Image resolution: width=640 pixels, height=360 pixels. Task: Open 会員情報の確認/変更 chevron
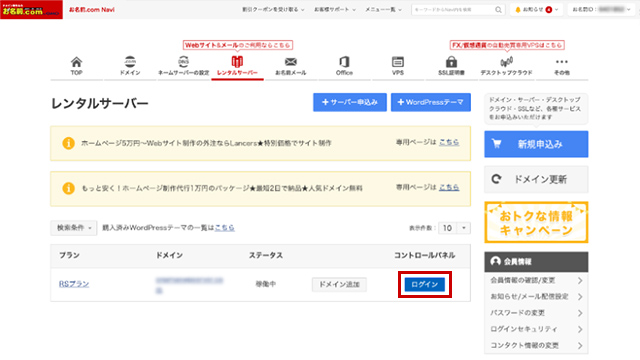point(580,280)
